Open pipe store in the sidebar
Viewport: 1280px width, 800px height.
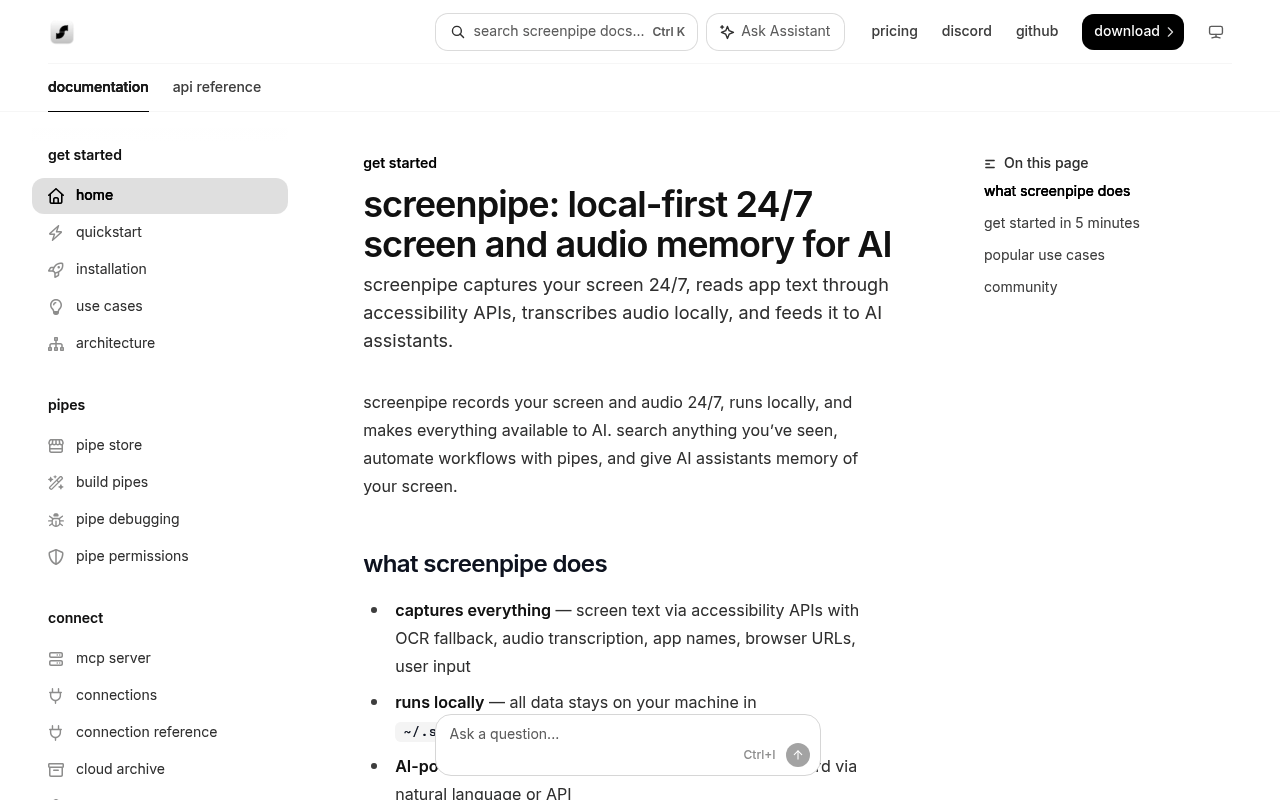coord(160,446)
